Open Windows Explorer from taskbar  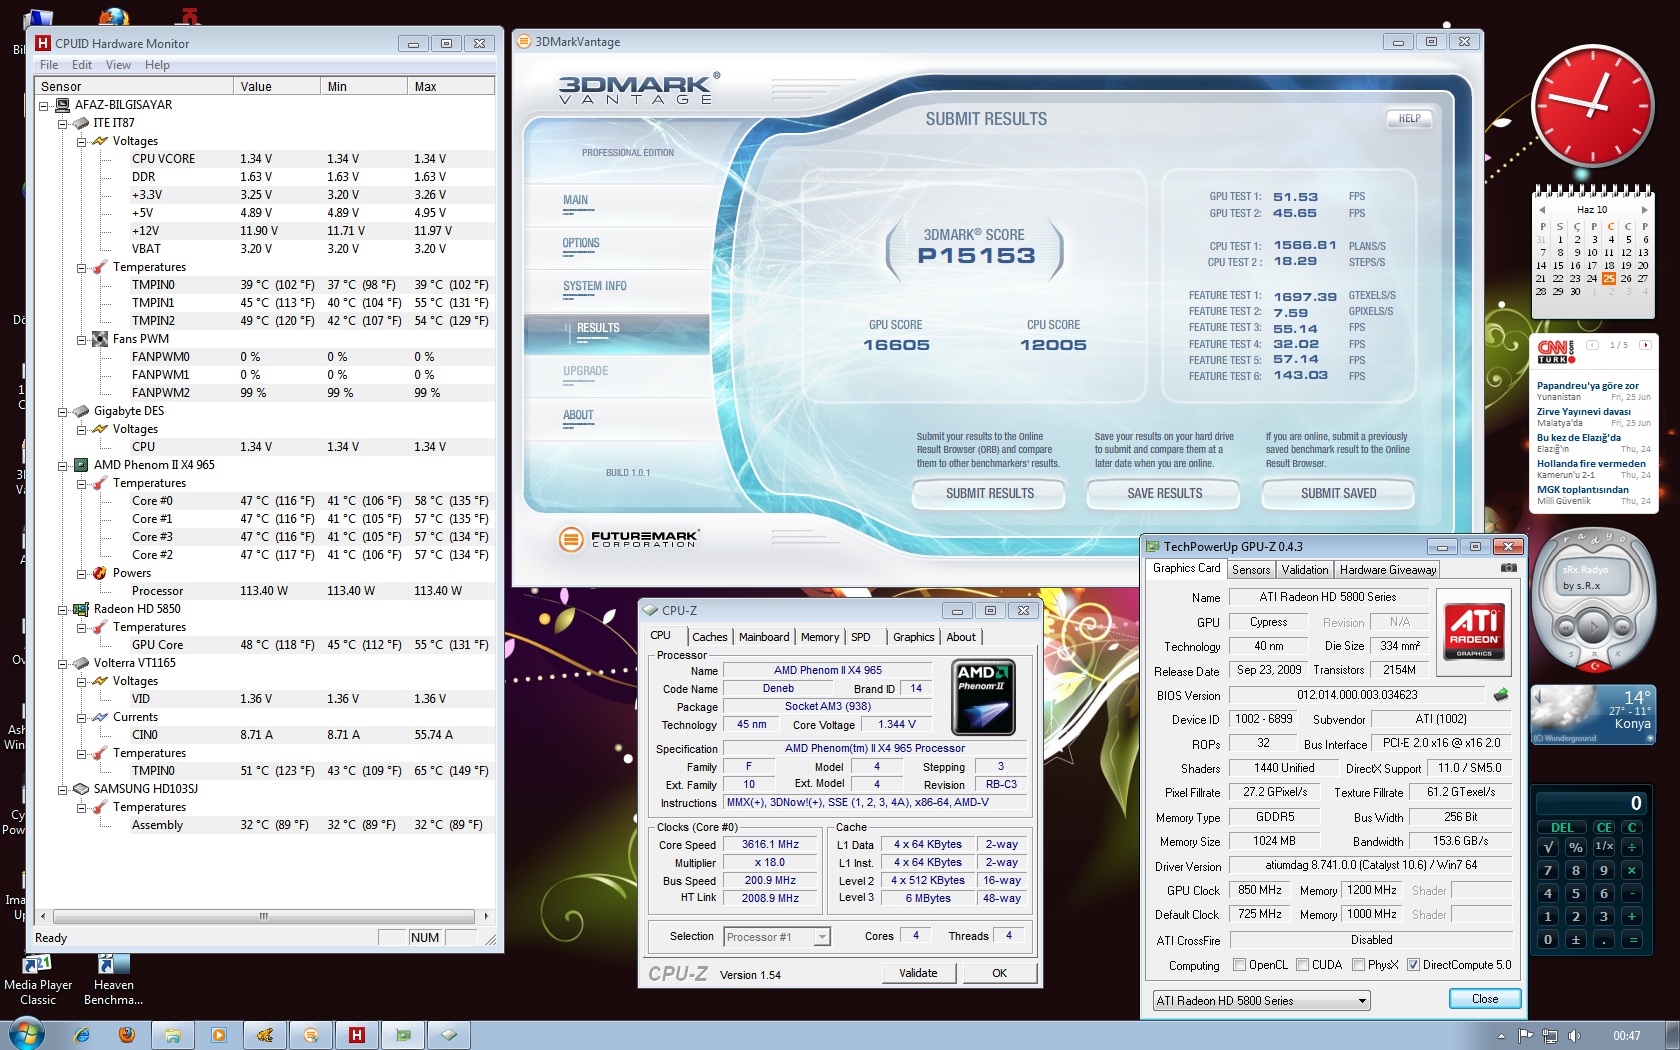[x=173, y=1035]
